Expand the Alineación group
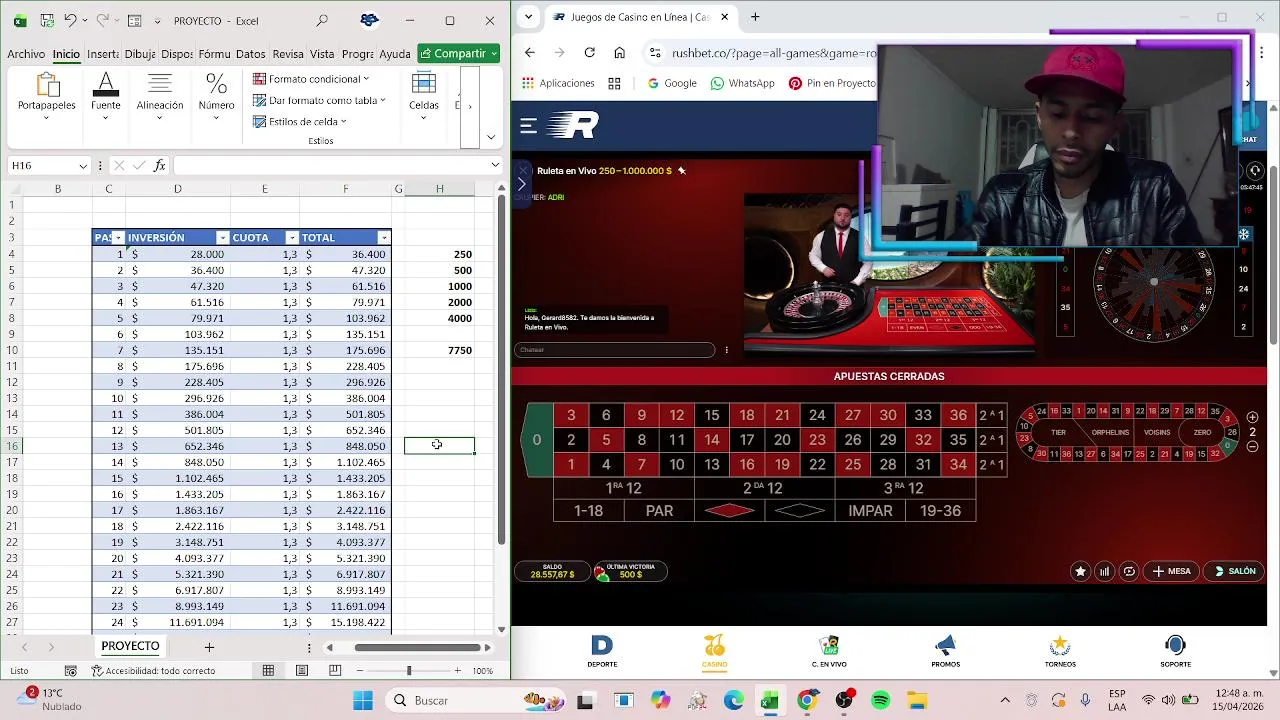The image size is (1280, 720). 160,96
